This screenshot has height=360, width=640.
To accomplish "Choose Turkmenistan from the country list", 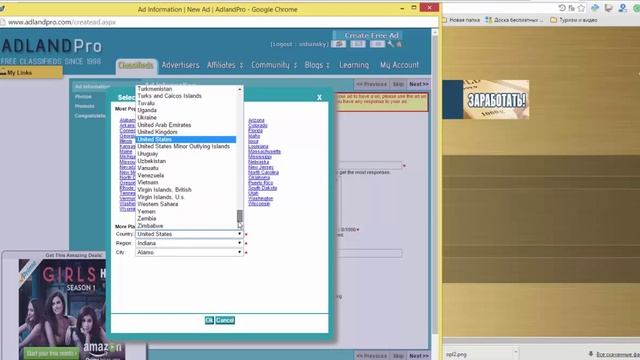I will 186,89.
